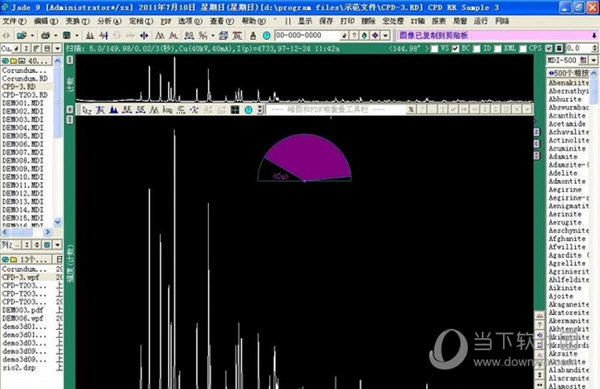The width and height of the screenshot is (600, 389).
Task: Toggle the ID checkbox
Action: (476, 49)
